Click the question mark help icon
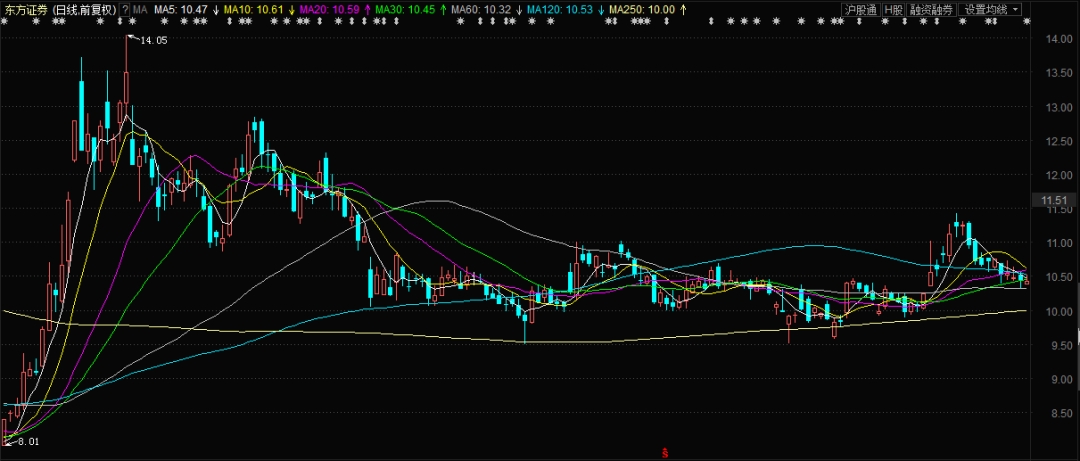The image size is (1080, 461). (125, 9)
